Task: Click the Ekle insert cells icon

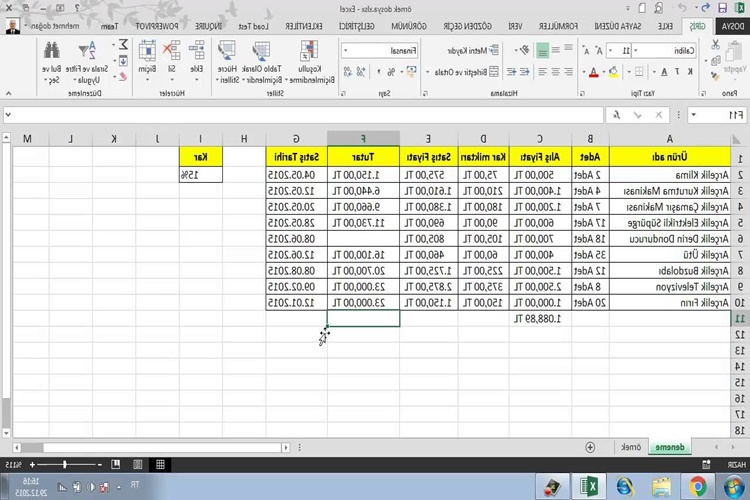Action: coord(197,50)
